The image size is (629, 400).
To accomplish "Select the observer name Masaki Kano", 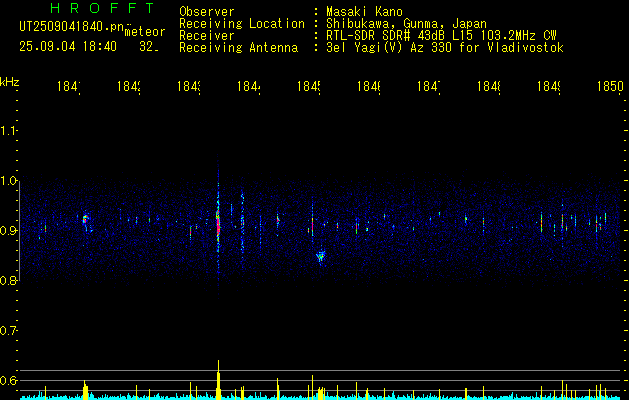I will click(364, 12).
